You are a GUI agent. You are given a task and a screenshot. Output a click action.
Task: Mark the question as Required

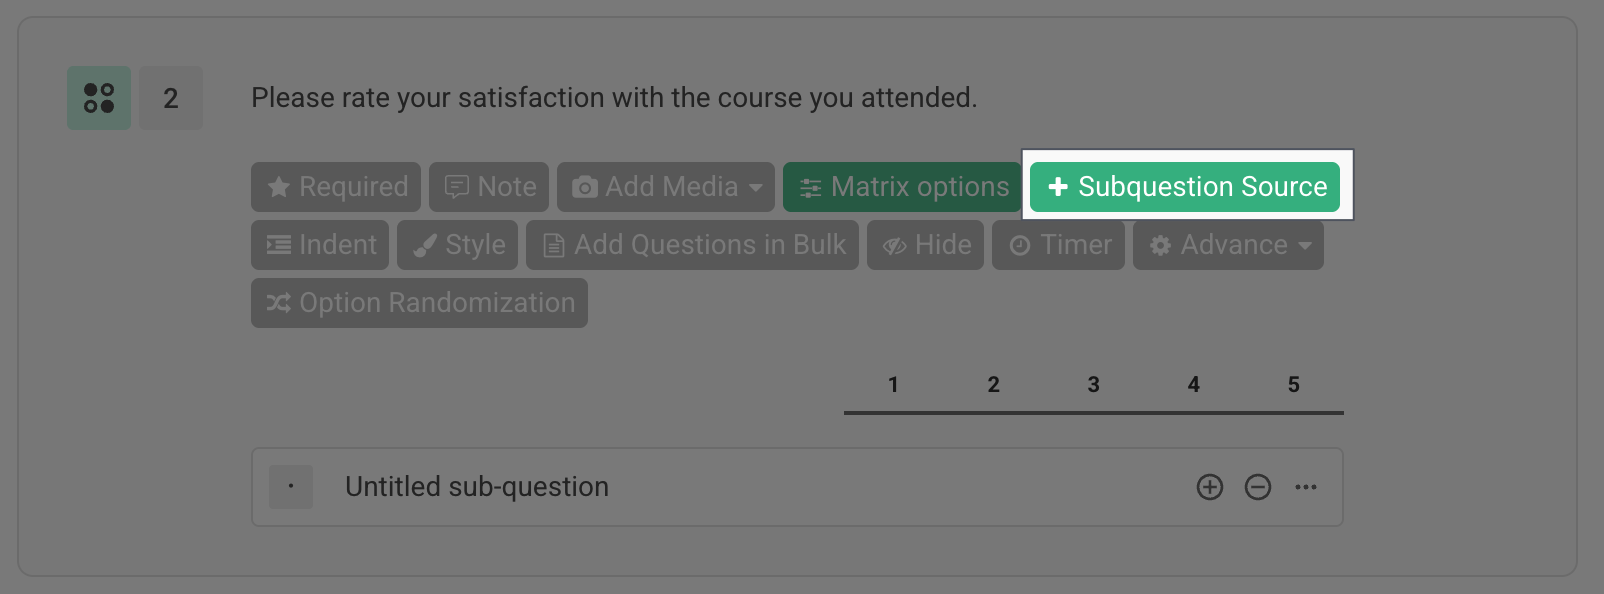(335, 186)
